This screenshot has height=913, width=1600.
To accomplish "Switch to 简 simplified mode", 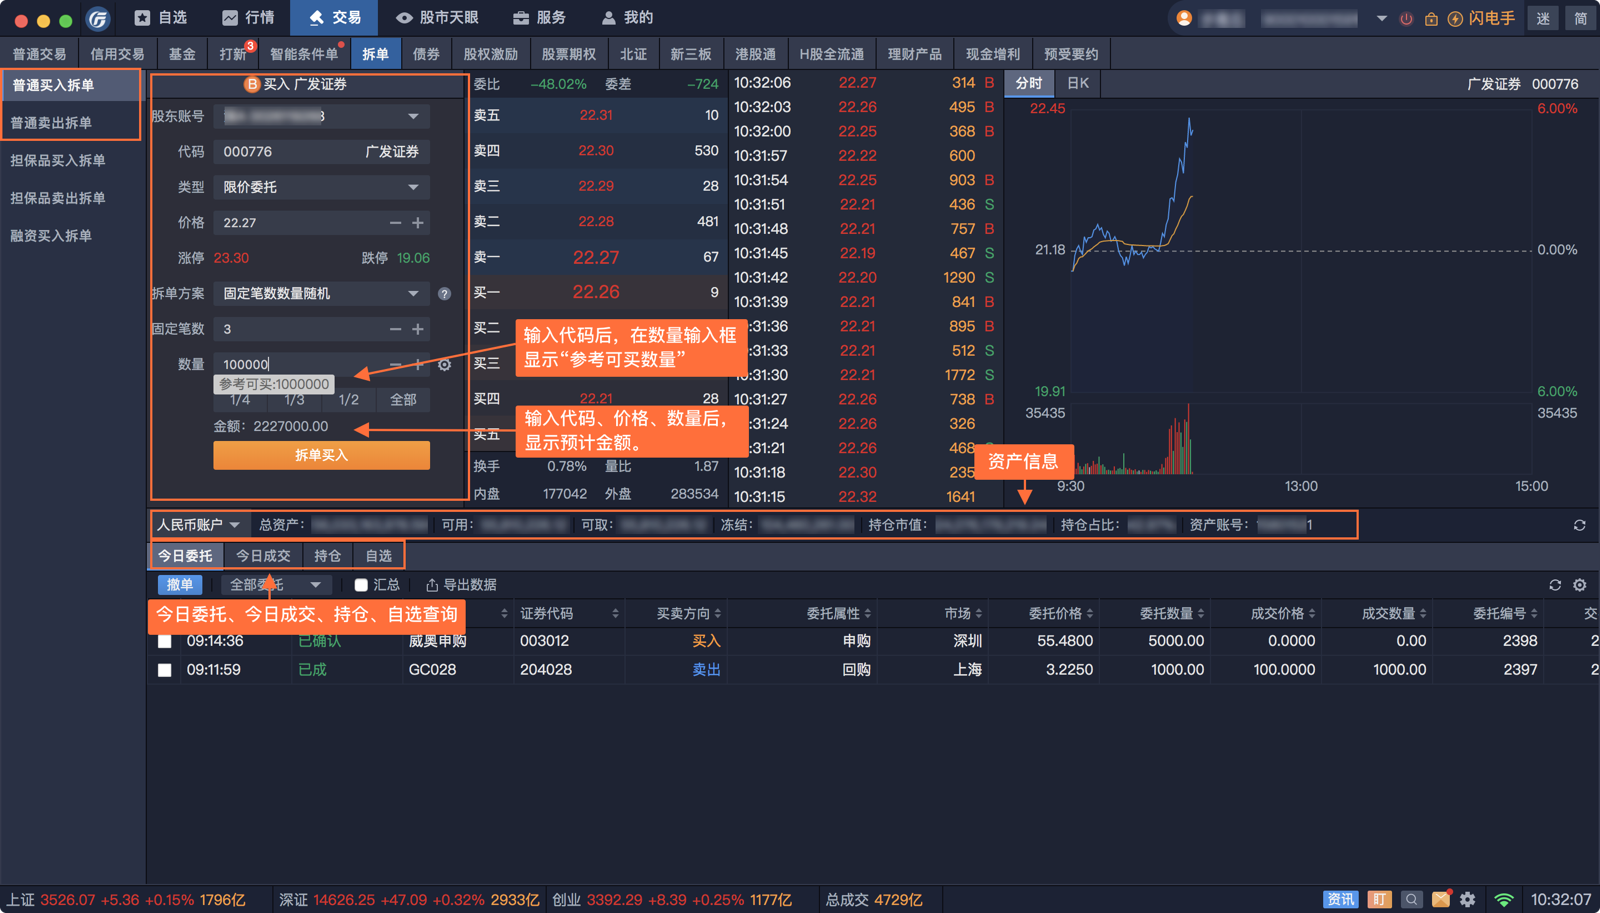I will pyautogui.click(x=1581, y=19).
